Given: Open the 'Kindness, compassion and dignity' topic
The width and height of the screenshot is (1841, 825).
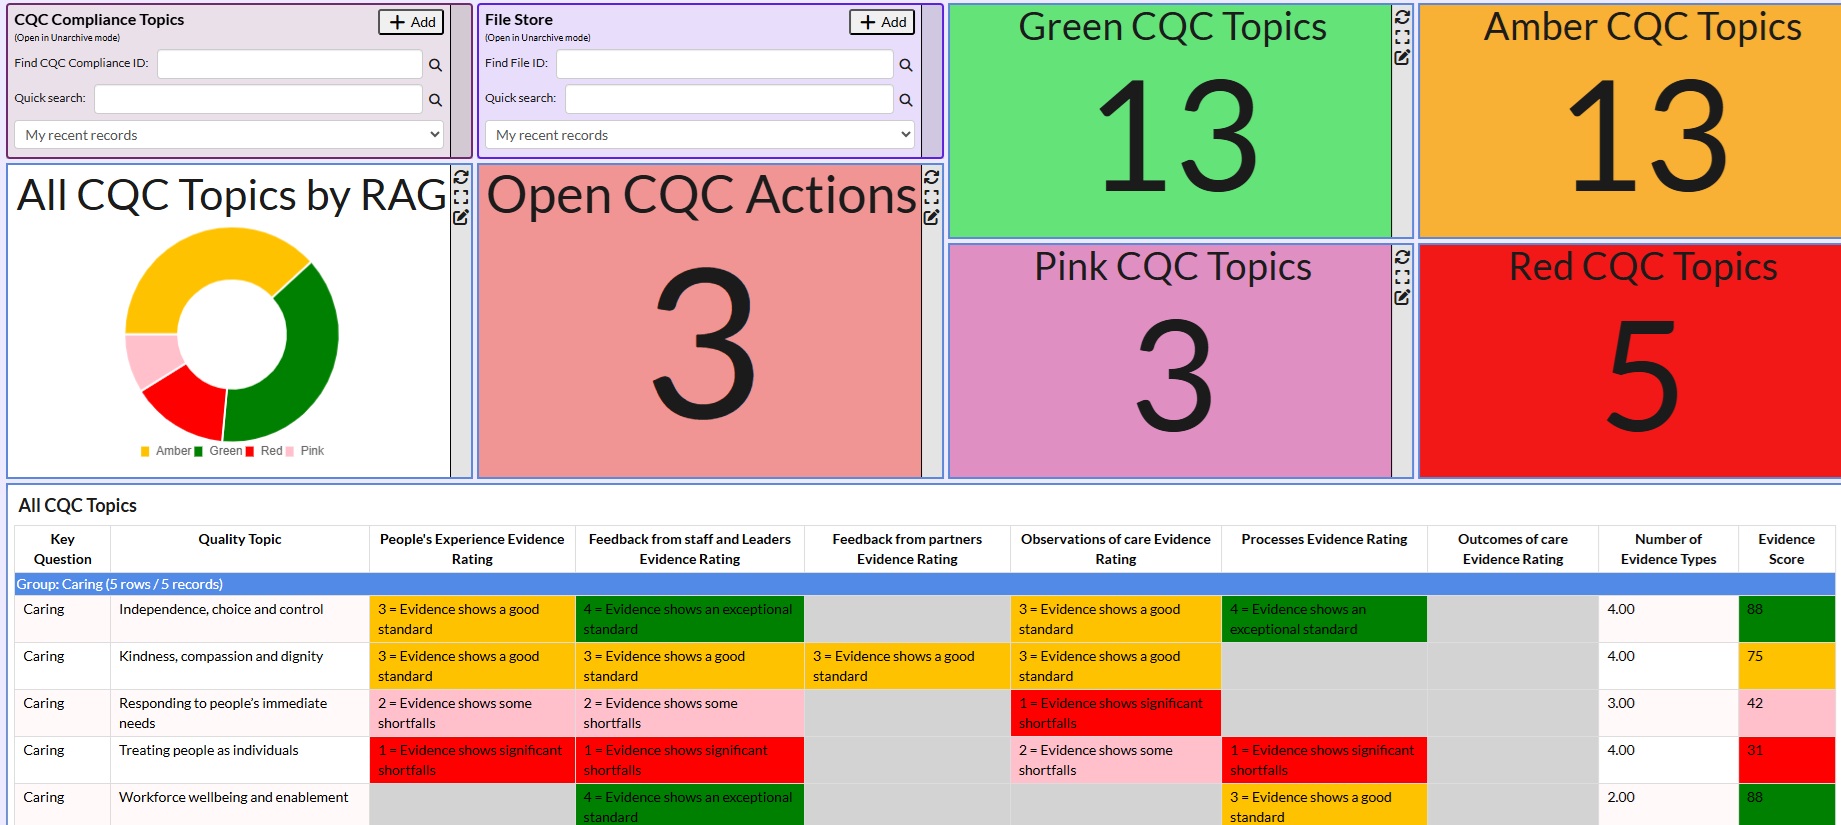Looking at the screenshot, I should [x=221, y=656].
